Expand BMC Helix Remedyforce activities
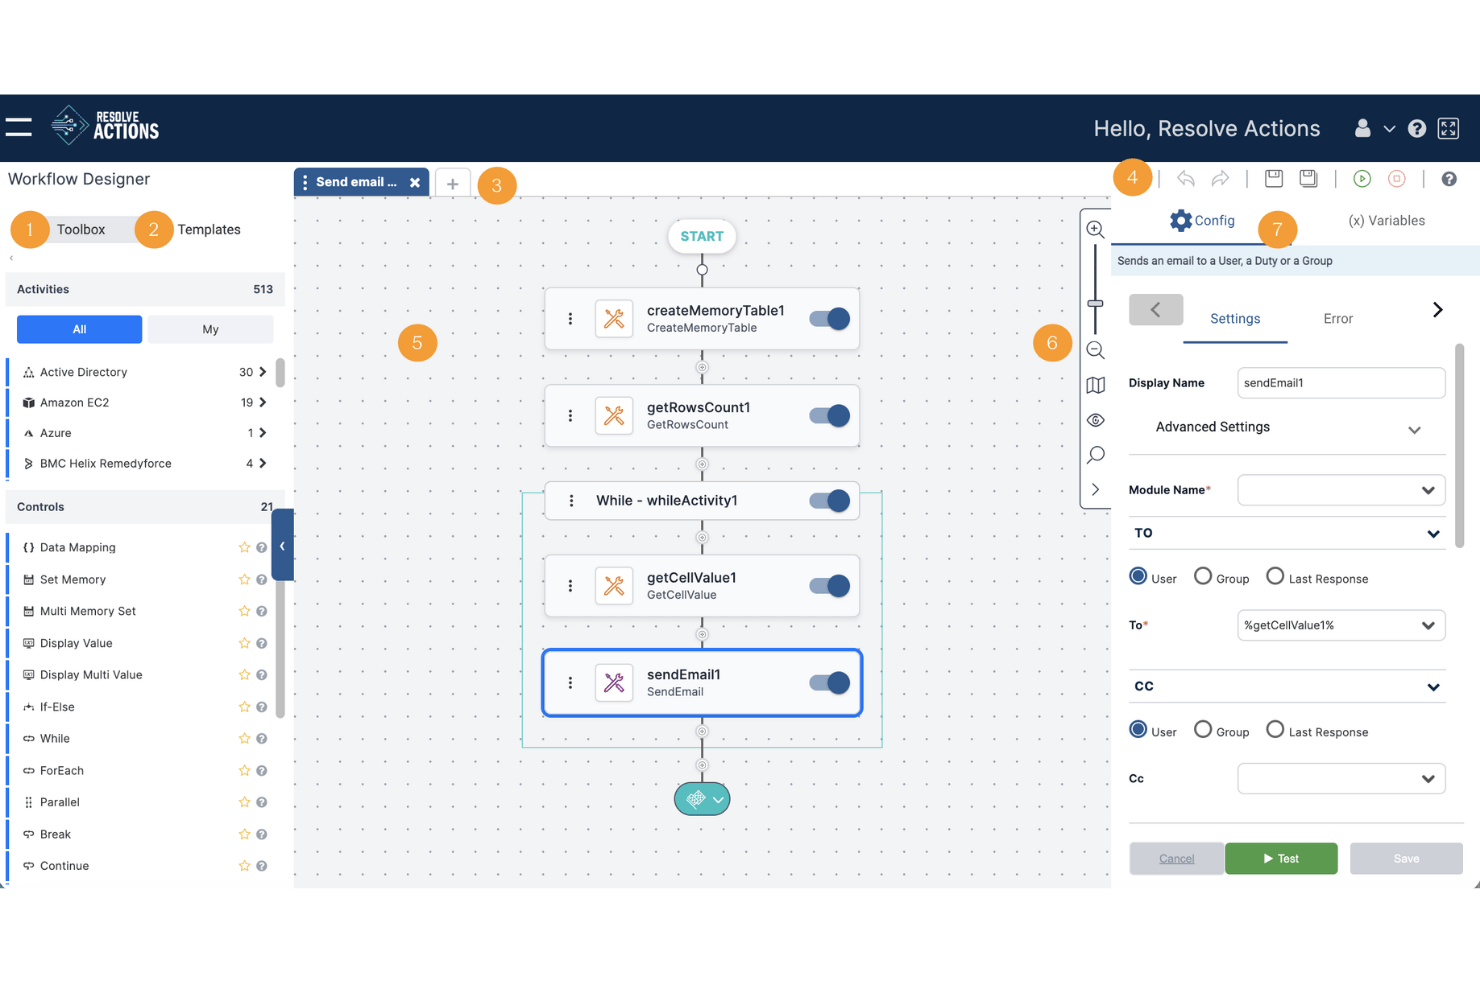The width and height of the screenshot is (1480, 987). point(262,463)
